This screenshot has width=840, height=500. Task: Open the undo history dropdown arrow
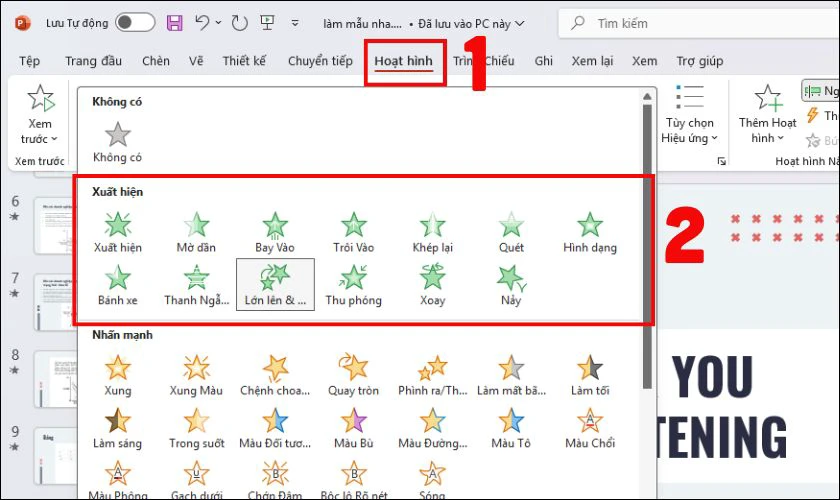pyautogui.click(x=218, y=23)
